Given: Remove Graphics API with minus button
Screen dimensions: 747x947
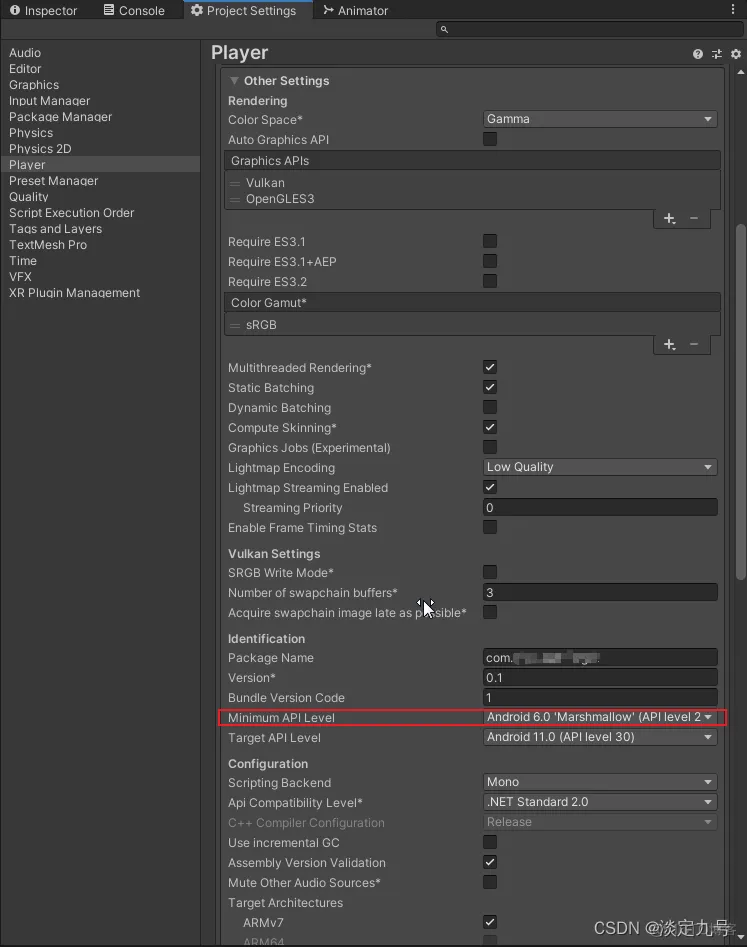Looking at the screenshot, I should [x=694, y=218].
